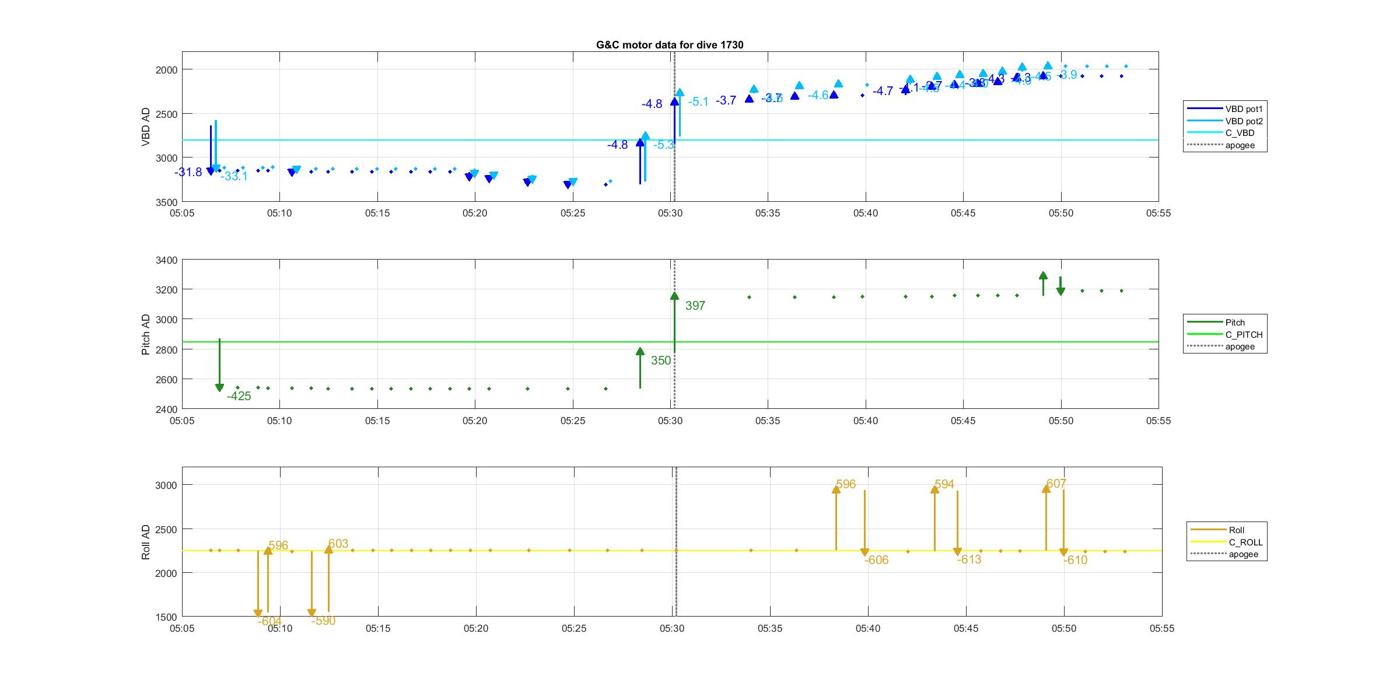This screenshot has height=693, width=1400.
Task: Click the '3400' tick on Pitch y-axis
Action: [166, 261]
